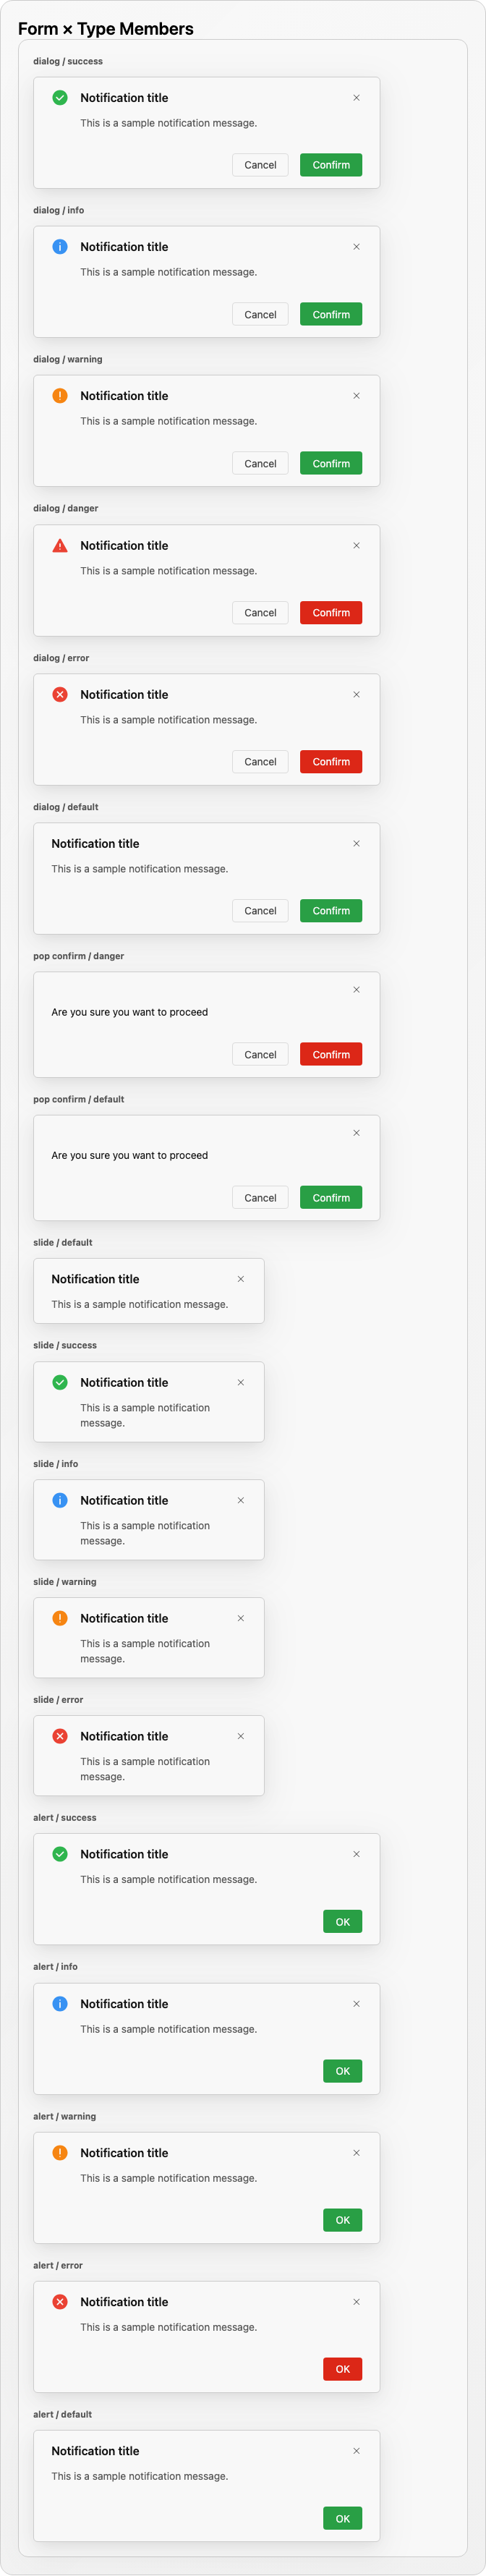This screenshot has width=486, height=2576.
Task: Click OK in alert / error notification
Action: 342,2368
